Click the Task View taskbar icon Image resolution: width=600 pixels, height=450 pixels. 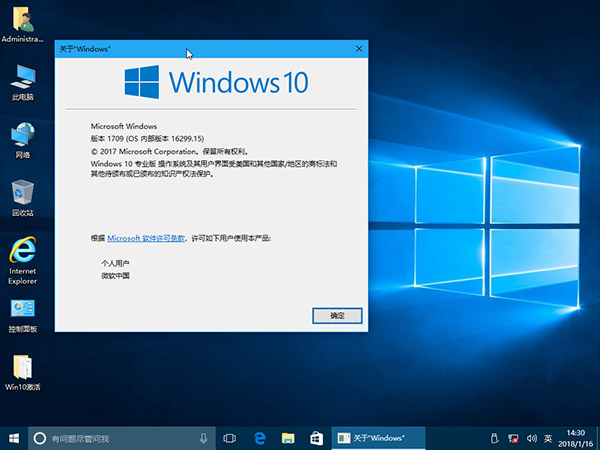point(229,438)
